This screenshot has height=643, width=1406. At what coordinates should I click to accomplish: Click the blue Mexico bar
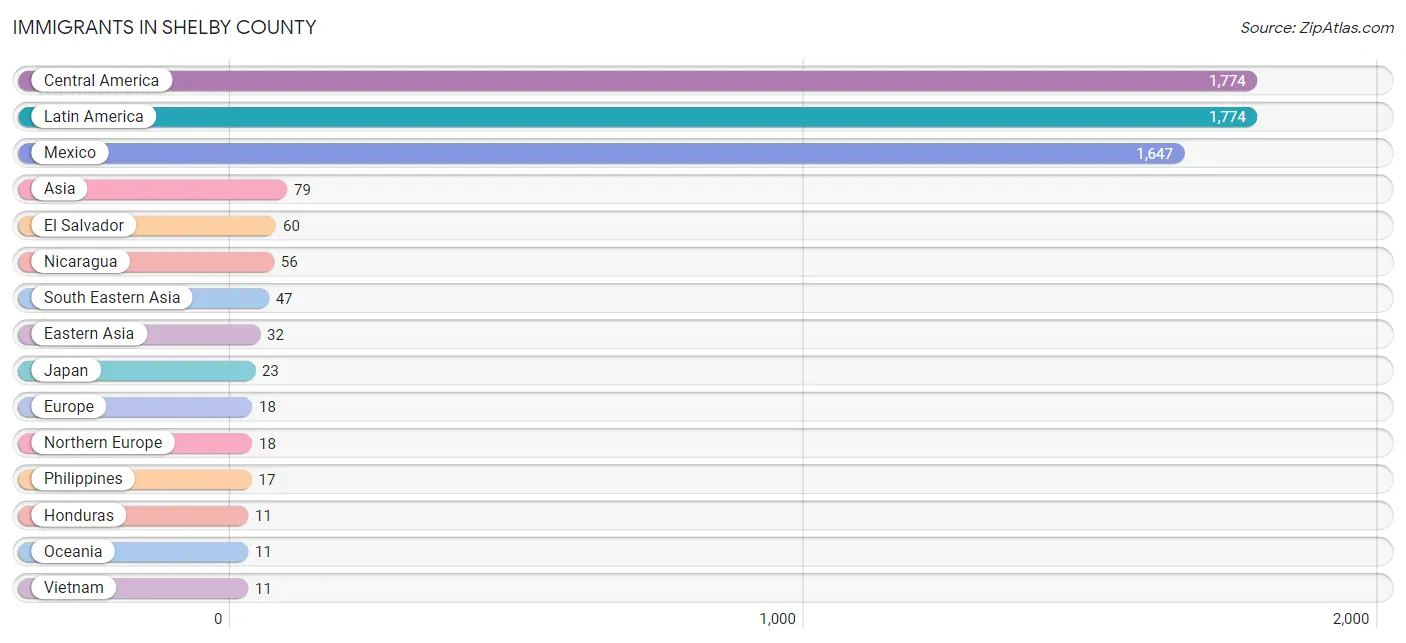pos(601,153)
